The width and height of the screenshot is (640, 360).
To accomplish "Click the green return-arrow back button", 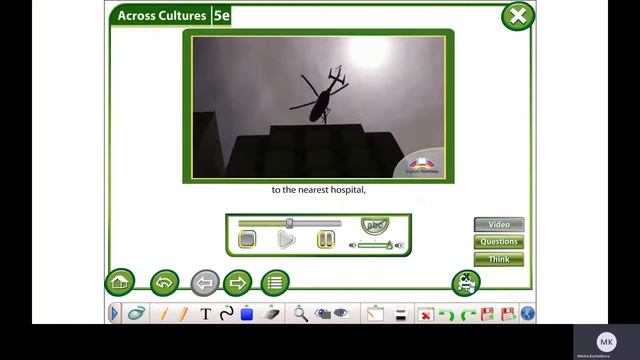I will click(x=164, y=282).
